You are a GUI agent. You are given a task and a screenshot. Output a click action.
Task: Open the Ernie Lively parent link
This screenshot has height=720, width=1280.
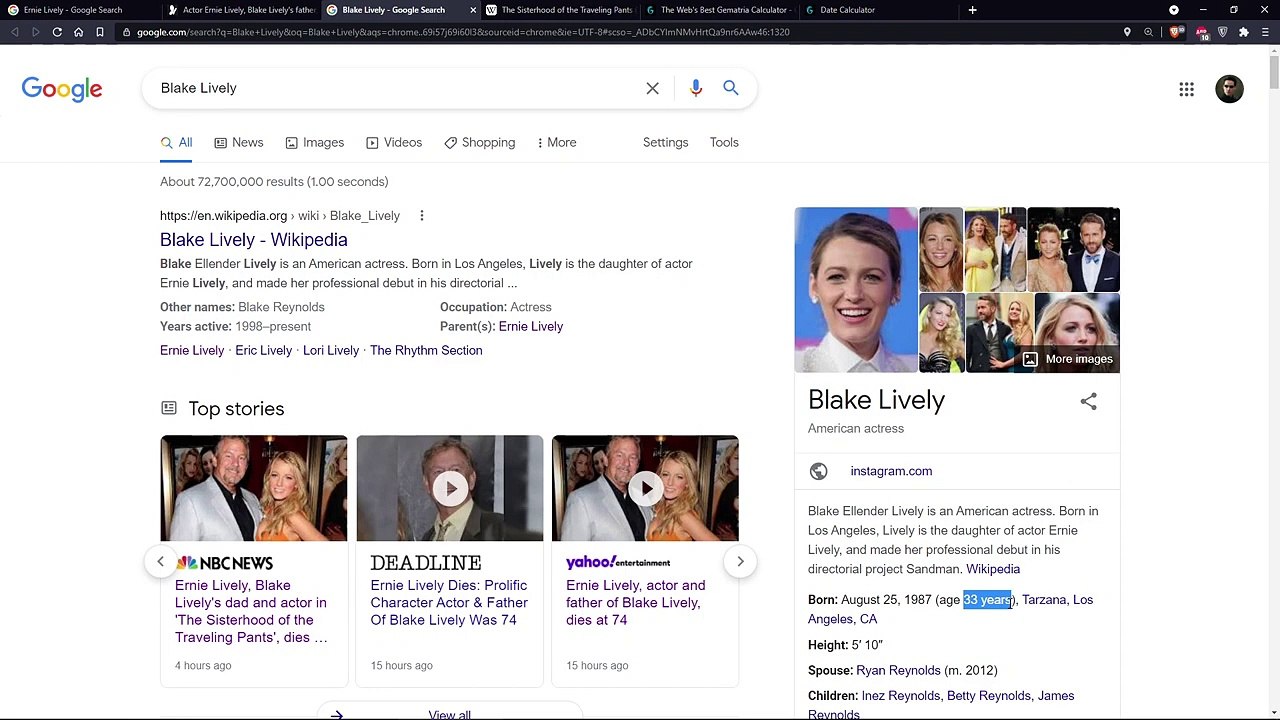[x=531, y=326]
